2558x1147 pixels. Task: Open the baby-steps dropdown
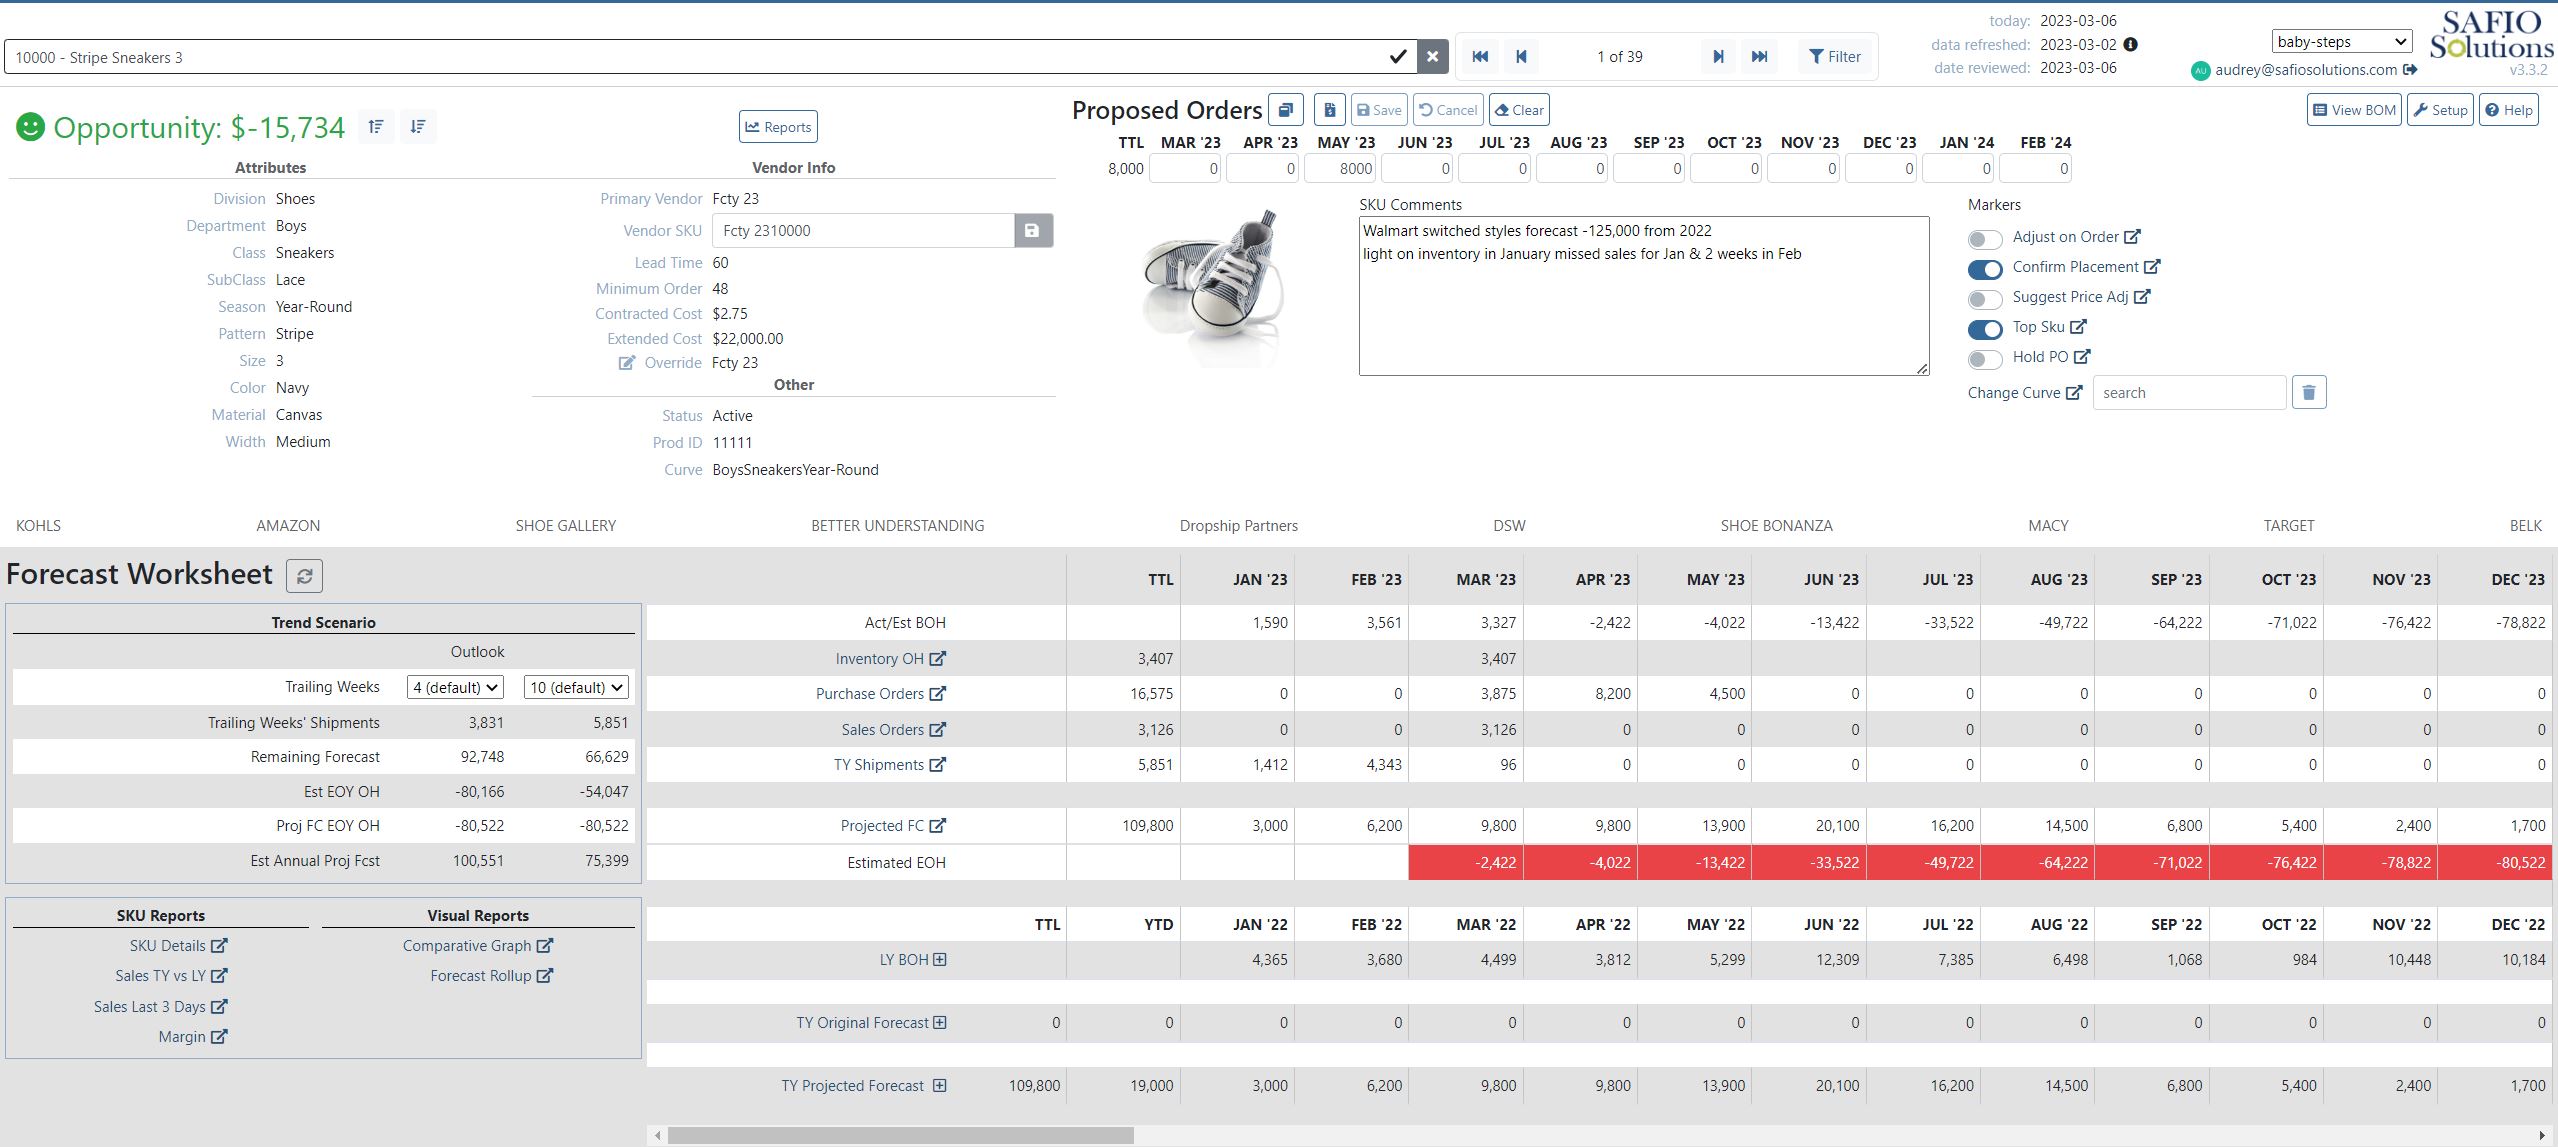2340,40
